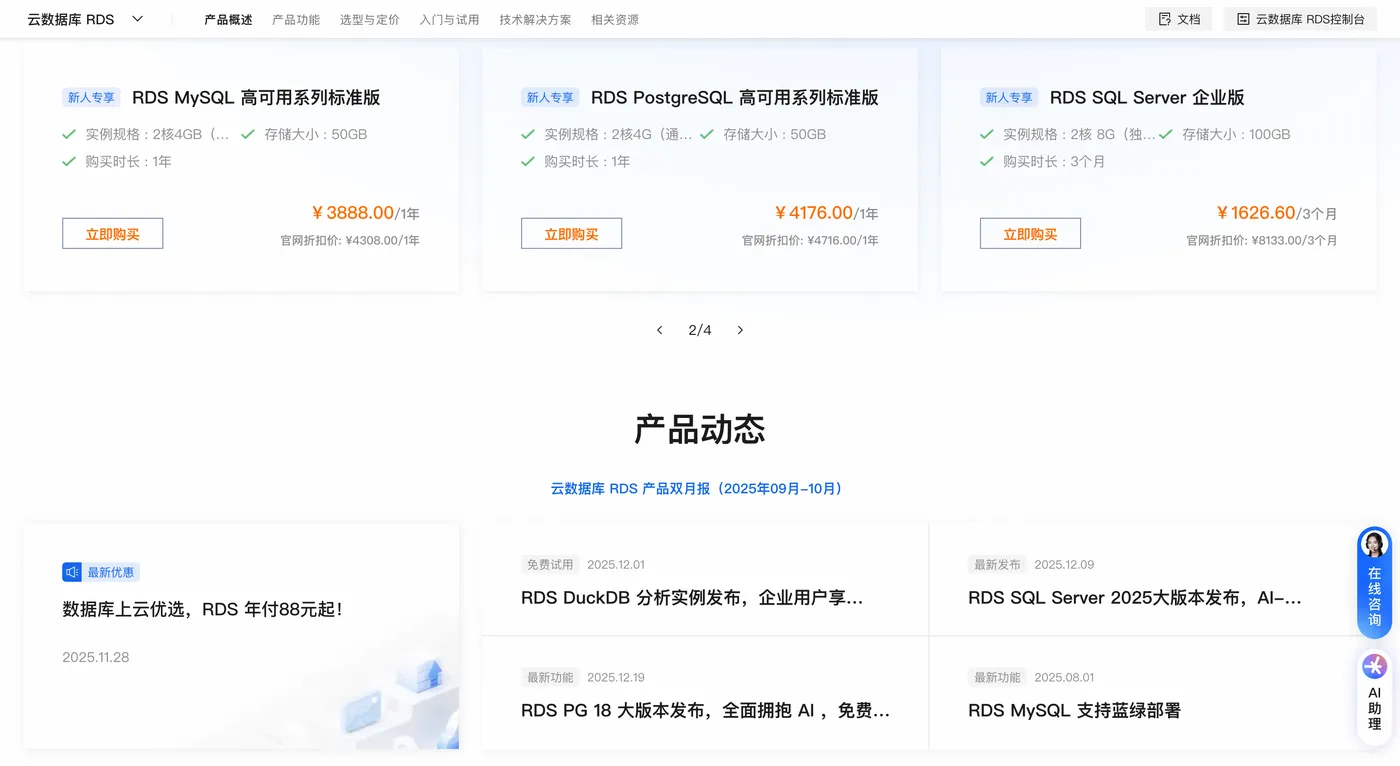The image size is (1400, 766).
Task: Open the 产品概述 tab
Action: point(228,19)
